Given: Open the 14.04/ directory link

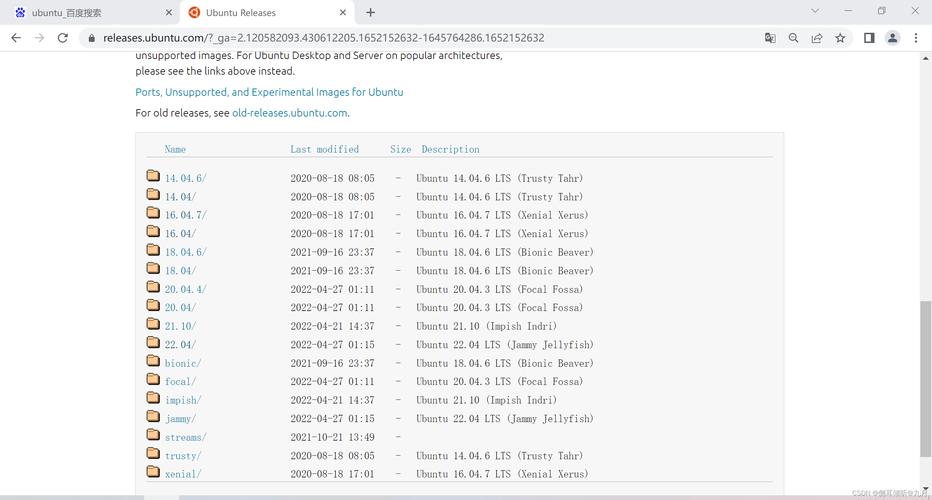Looking at the screenshot, I should pyautogui.click(x=180, y=197).
